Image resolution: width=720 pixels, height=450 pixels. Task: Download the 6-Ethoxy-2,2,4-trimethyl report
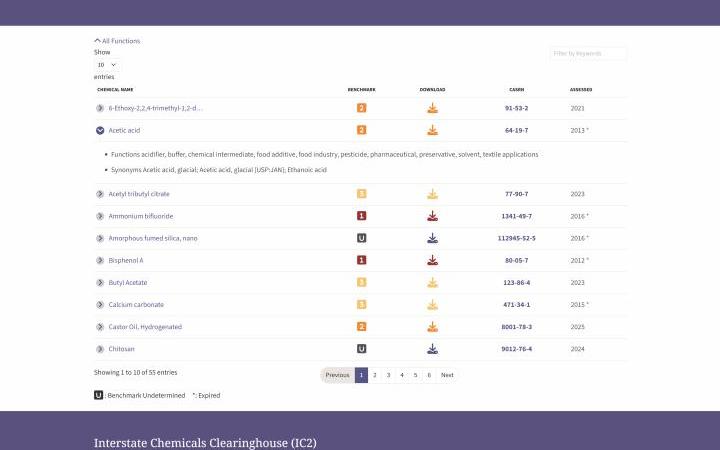tap(432, 108)
